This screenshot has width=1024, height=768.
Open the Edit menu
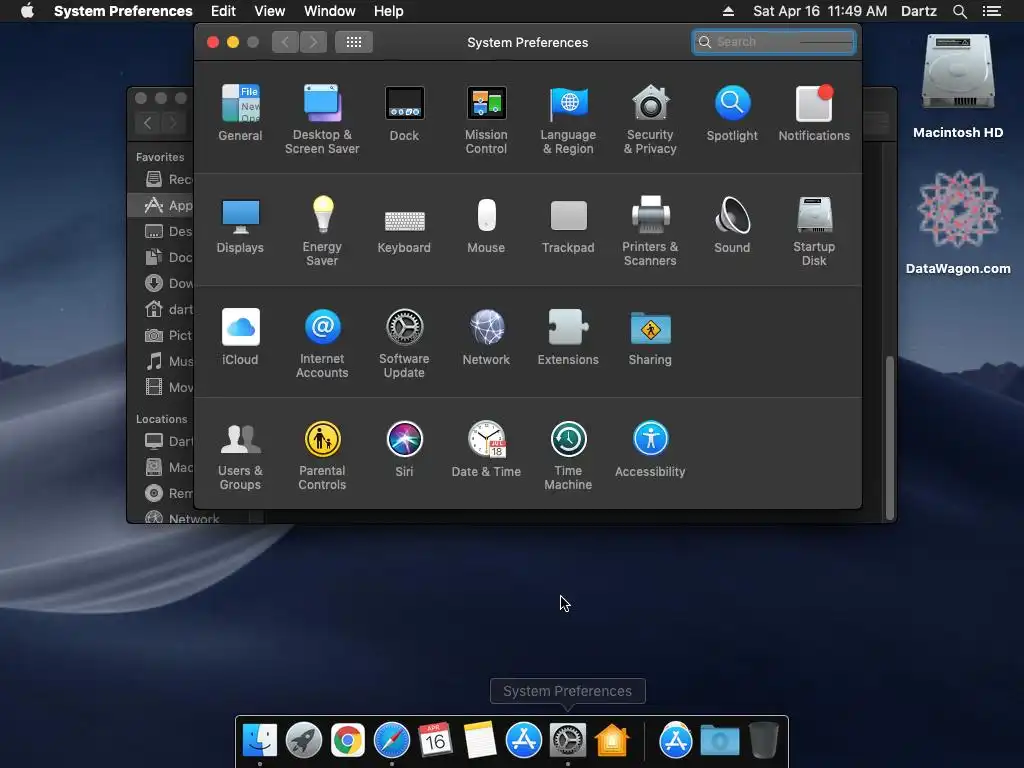tap(223, 11)
